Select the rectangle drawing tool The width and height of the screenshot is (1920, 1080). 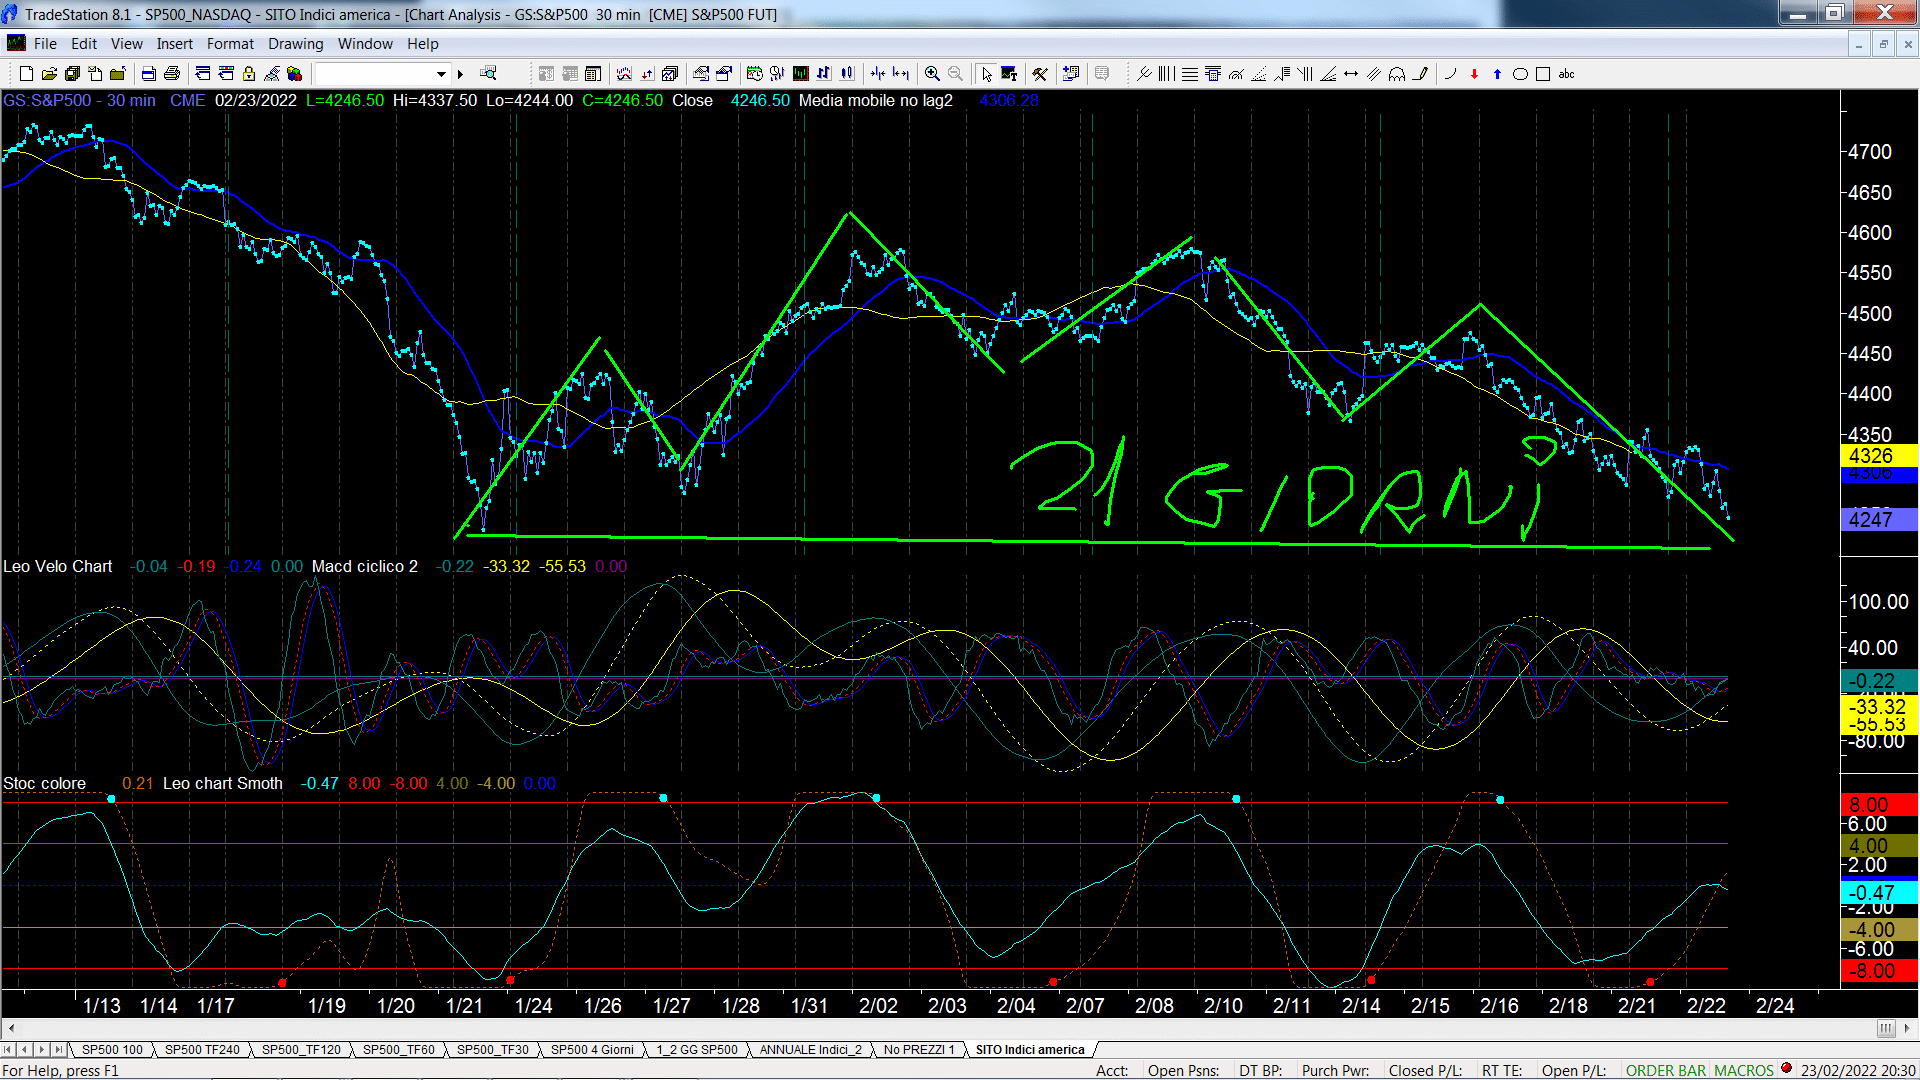1543,73
